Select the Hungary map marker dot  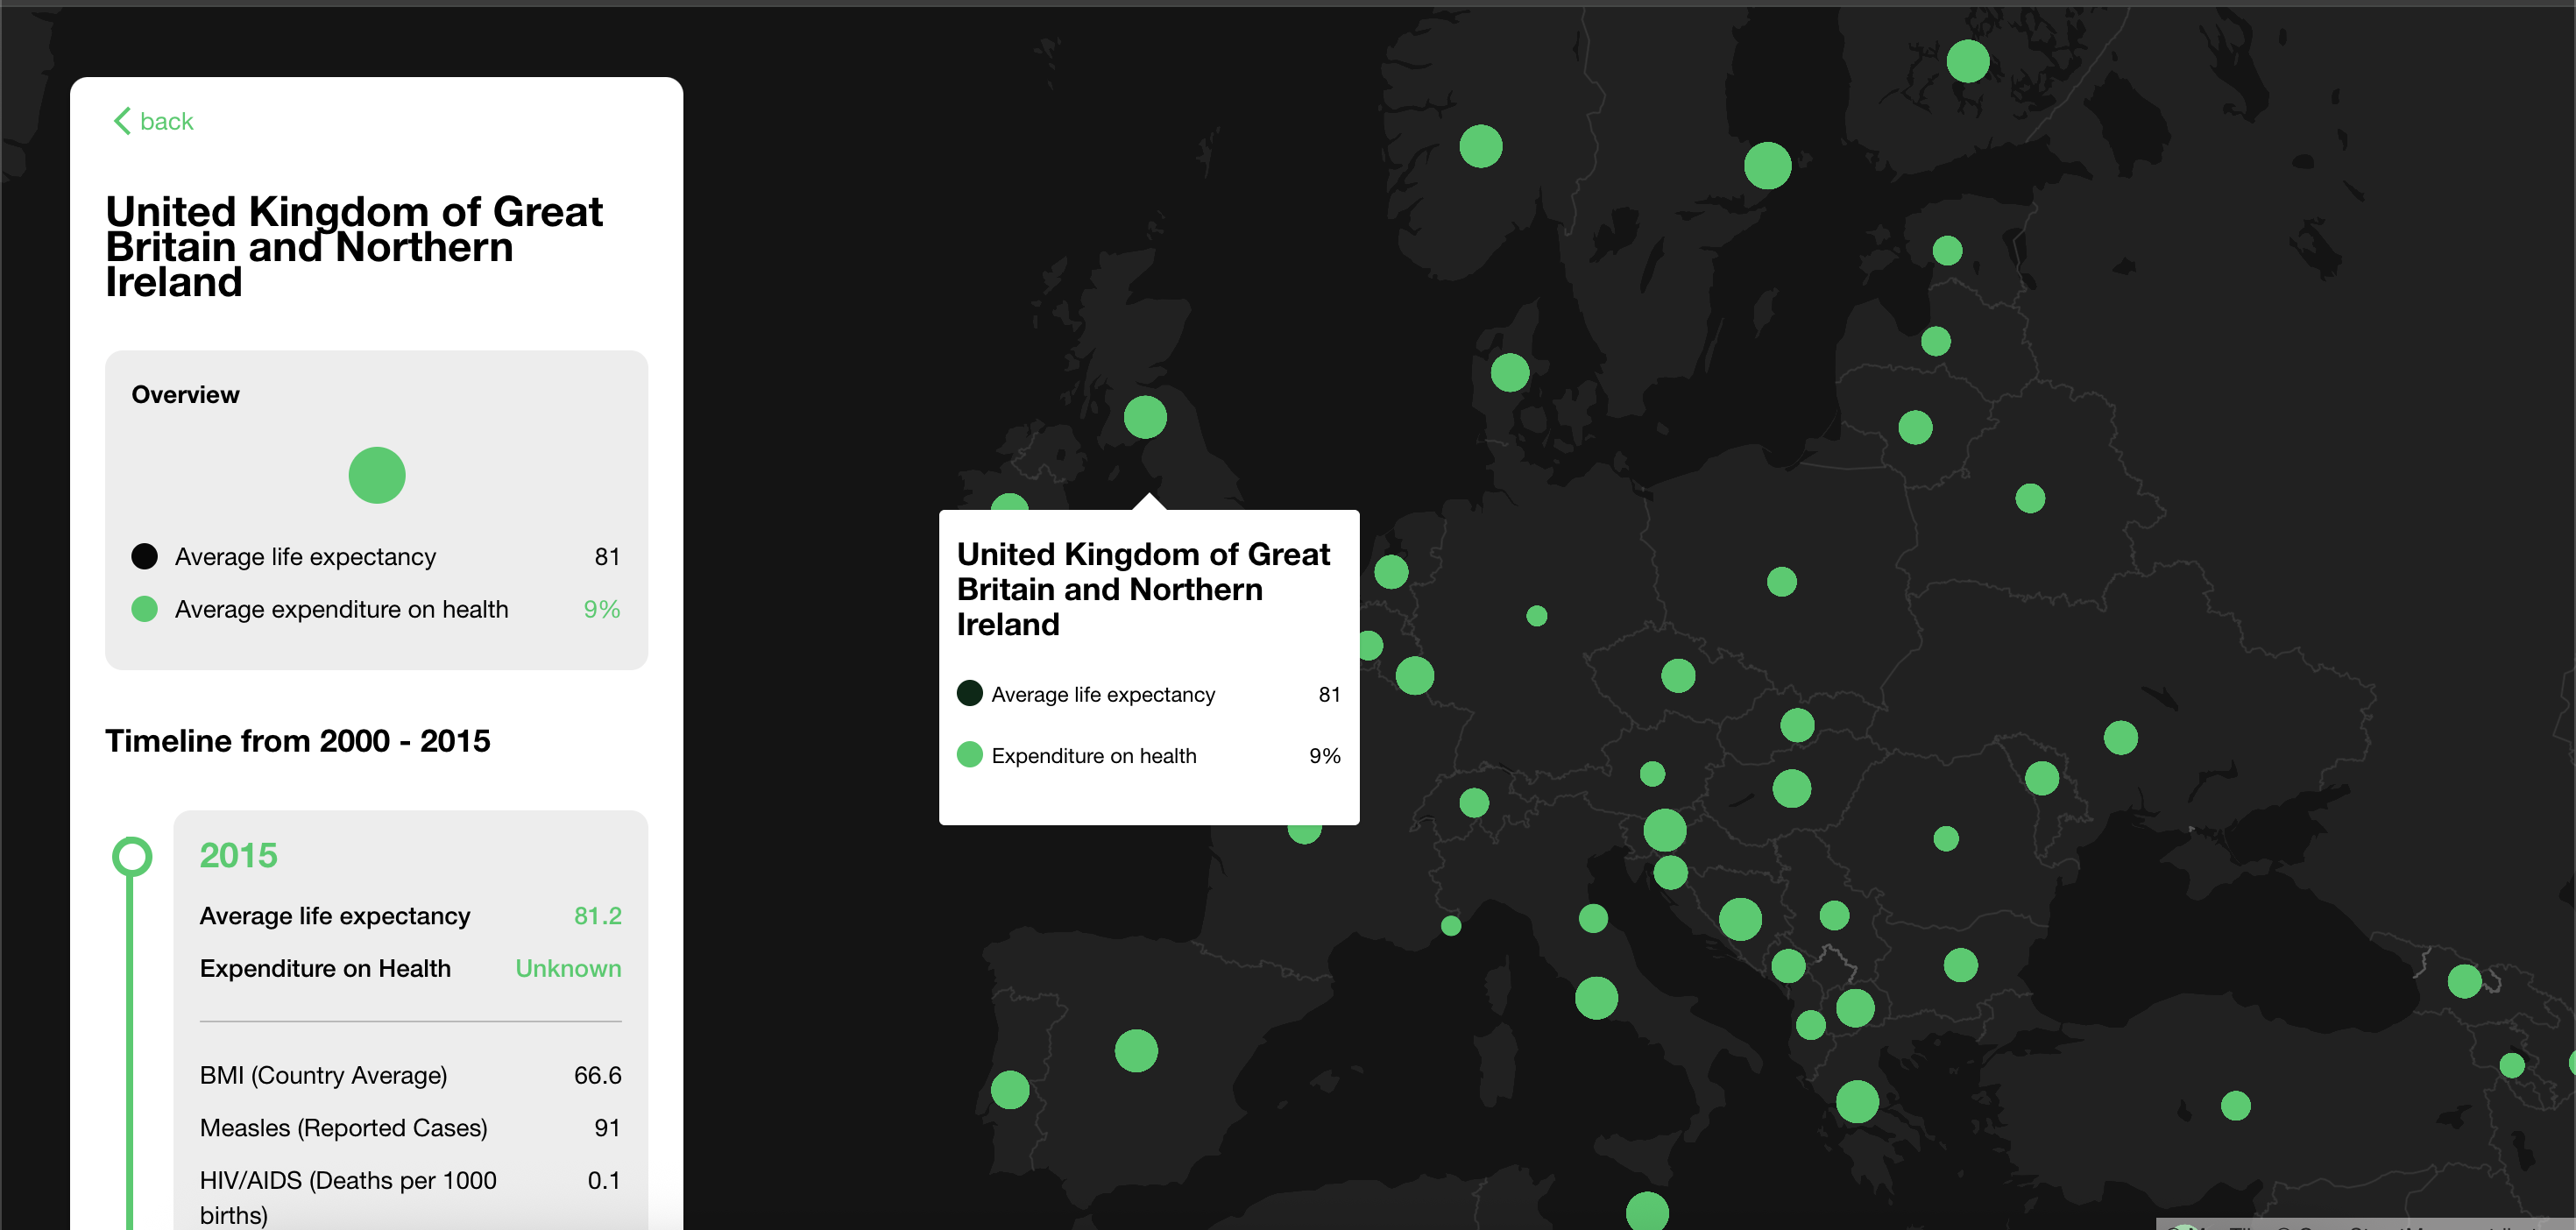click(x=1791, y=788)
